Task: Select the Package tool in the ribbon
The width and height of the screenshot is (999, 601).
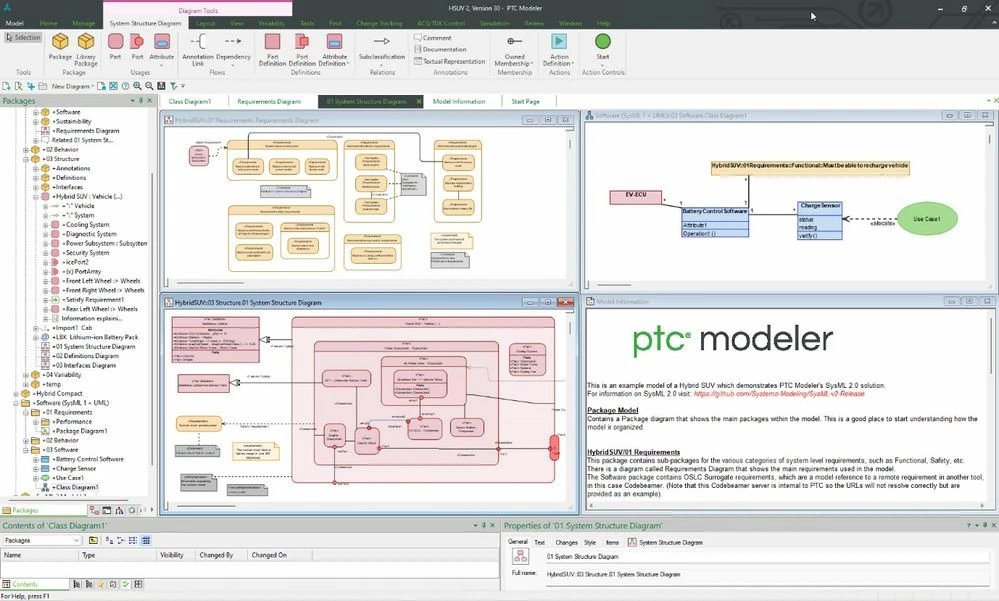Action: click(x=60, y=47)
